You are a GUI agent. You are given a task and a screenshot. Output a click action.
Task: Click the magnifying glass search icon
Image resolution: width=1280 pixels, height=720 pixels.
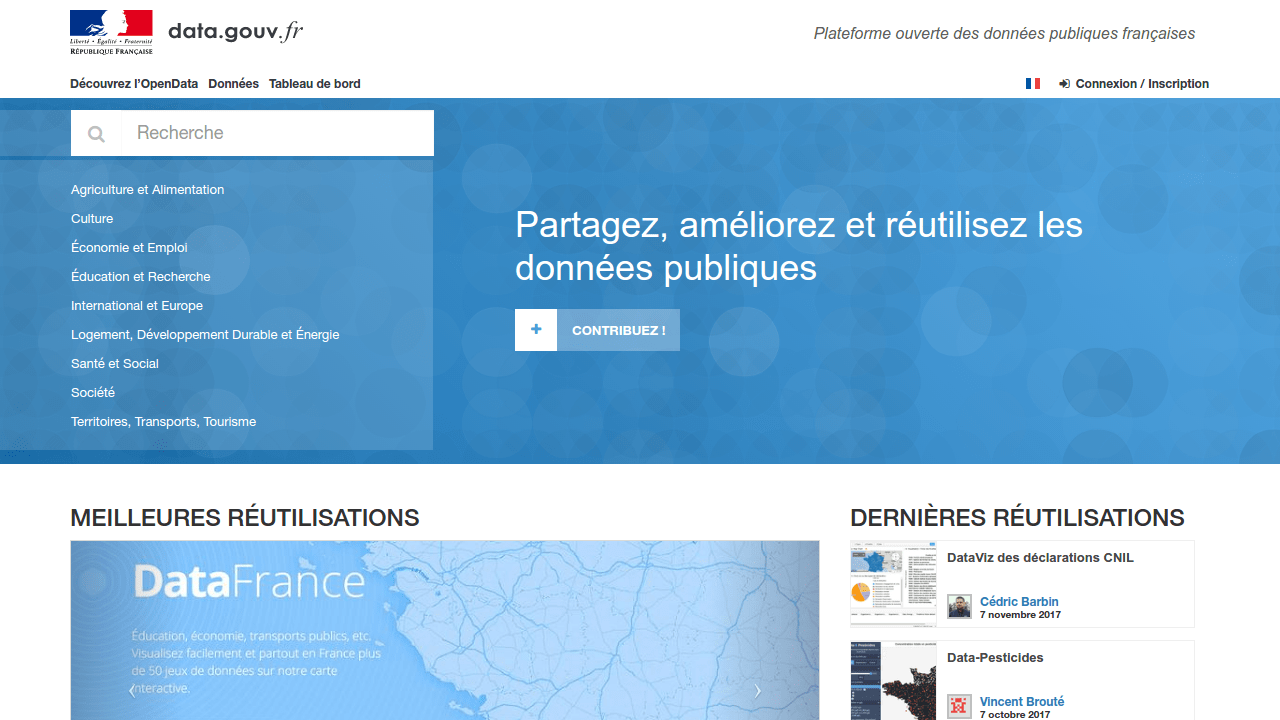point(96,133)
